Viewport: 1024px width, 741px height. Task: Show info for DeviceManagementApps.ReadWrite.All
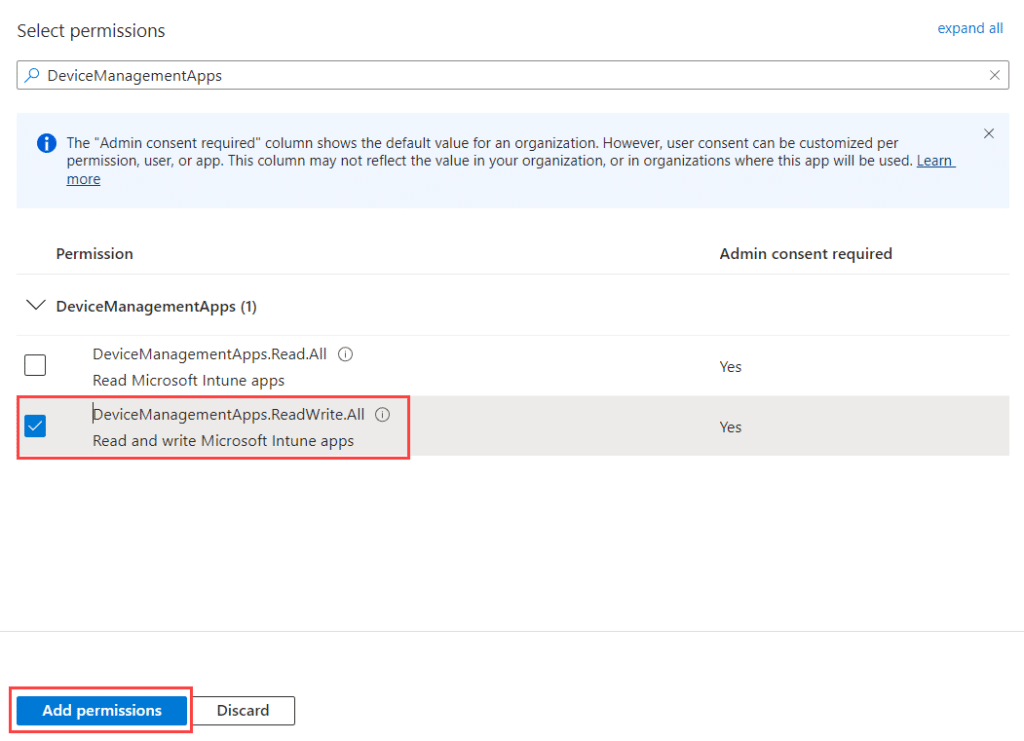(x=383, y=415)
